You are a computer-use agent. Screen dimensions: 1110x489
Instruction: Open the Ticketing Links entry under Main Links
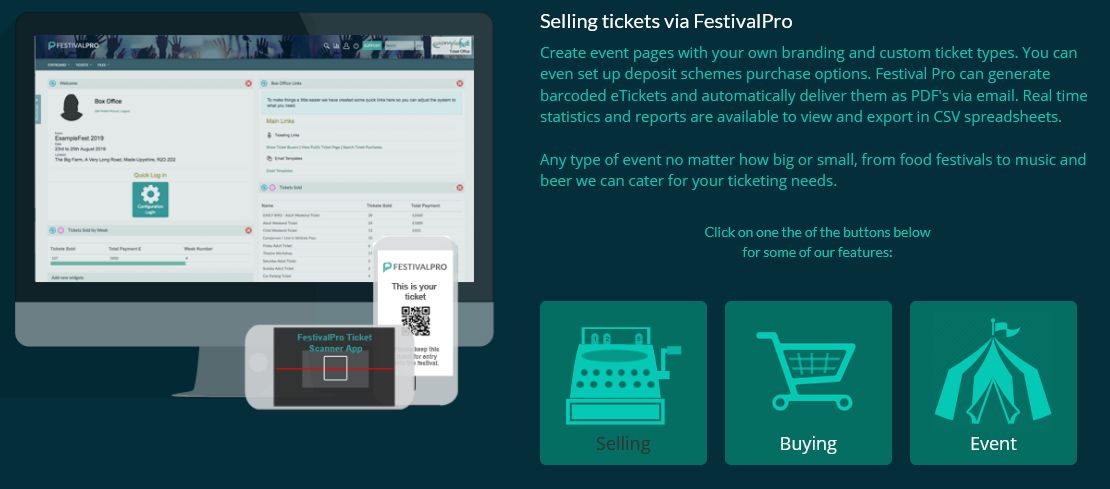[x=285, y=133]
